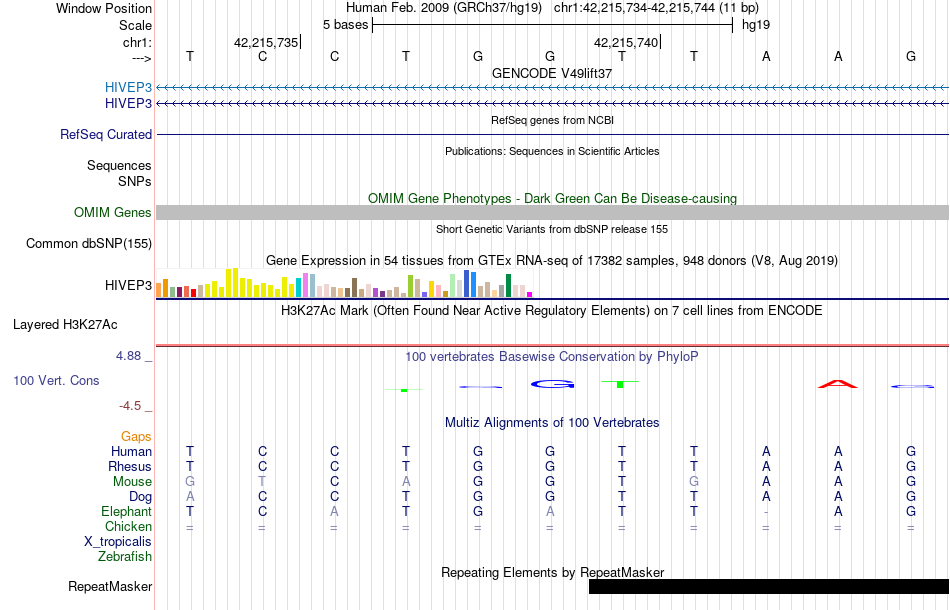This screenshot has height=610, width=950.
Task: Select the Chicken species row label
Action: 128,526
